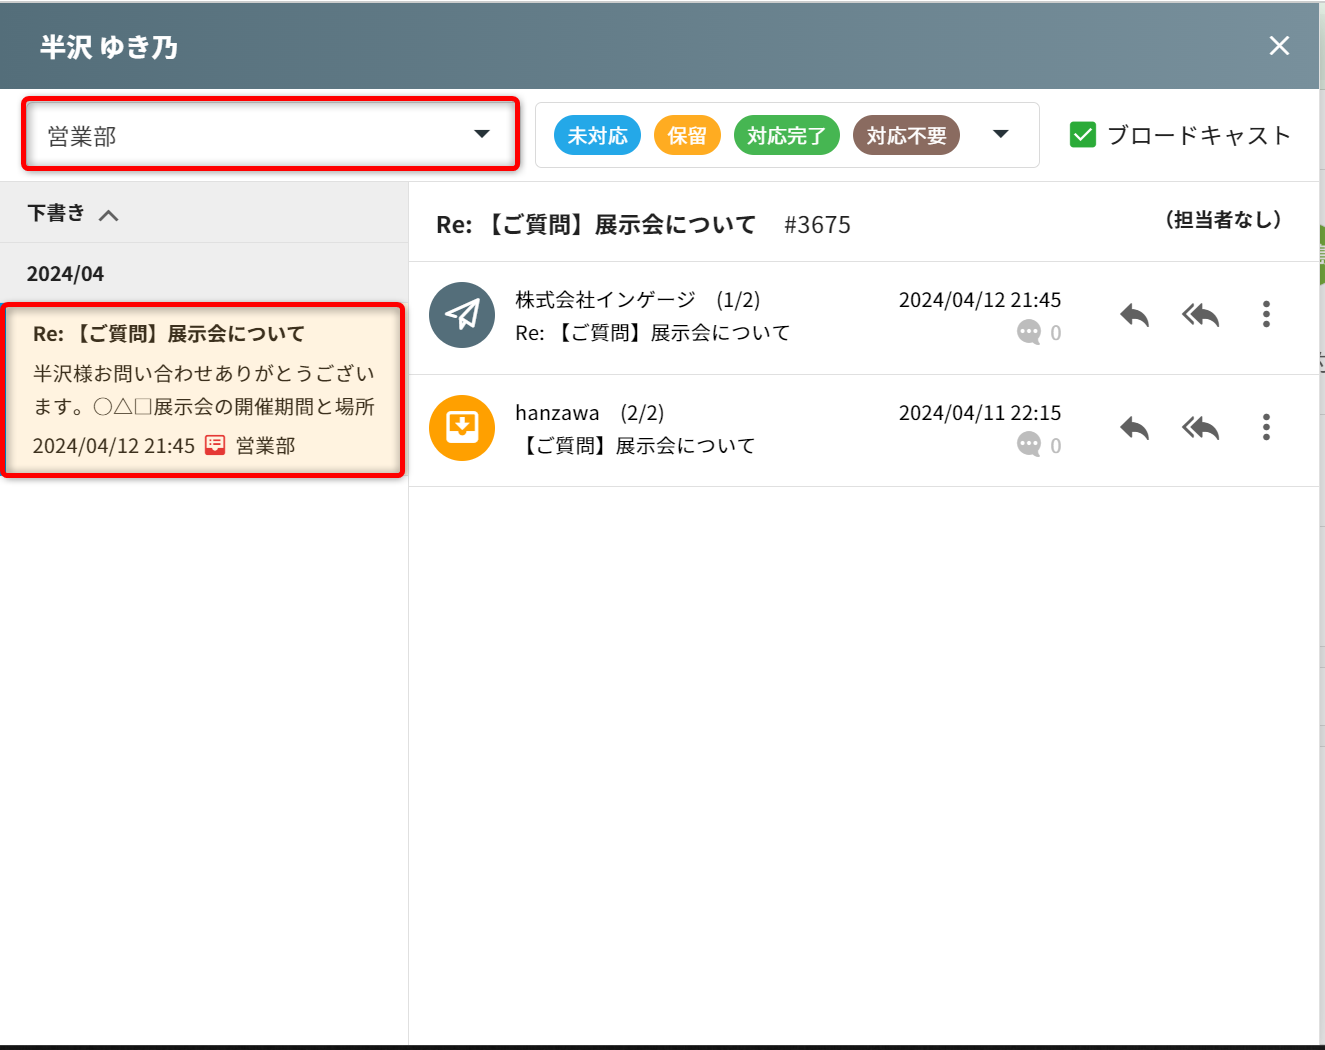
Task: Click comment bubble on 株式会社インゲージ message
Action: pos(1029,332)
